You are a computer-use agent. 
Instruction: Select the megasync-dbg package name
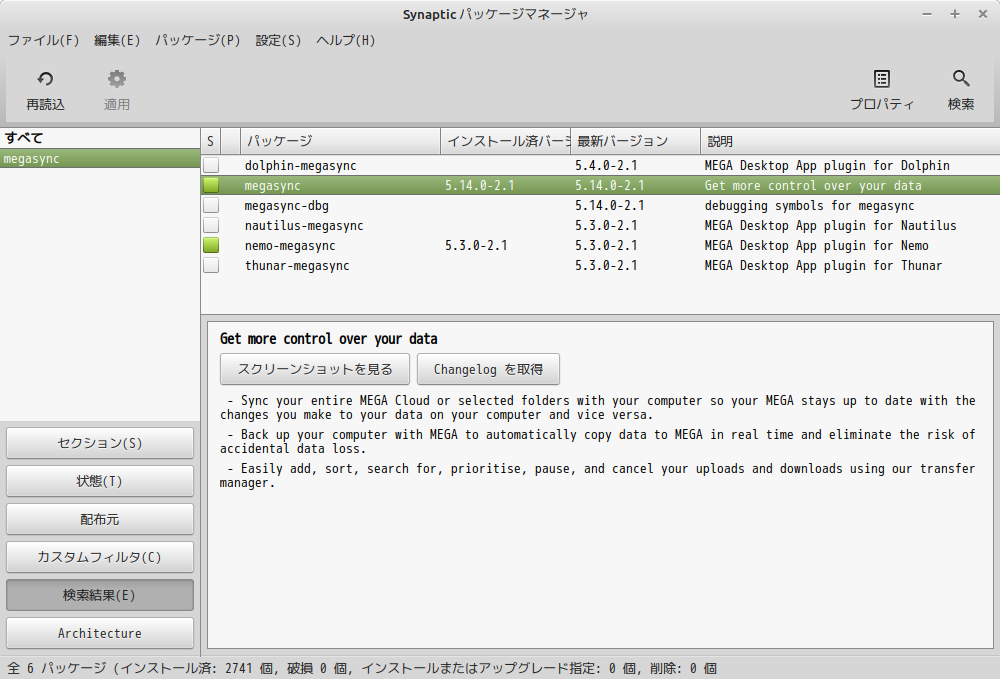click(x=287, y=206)
